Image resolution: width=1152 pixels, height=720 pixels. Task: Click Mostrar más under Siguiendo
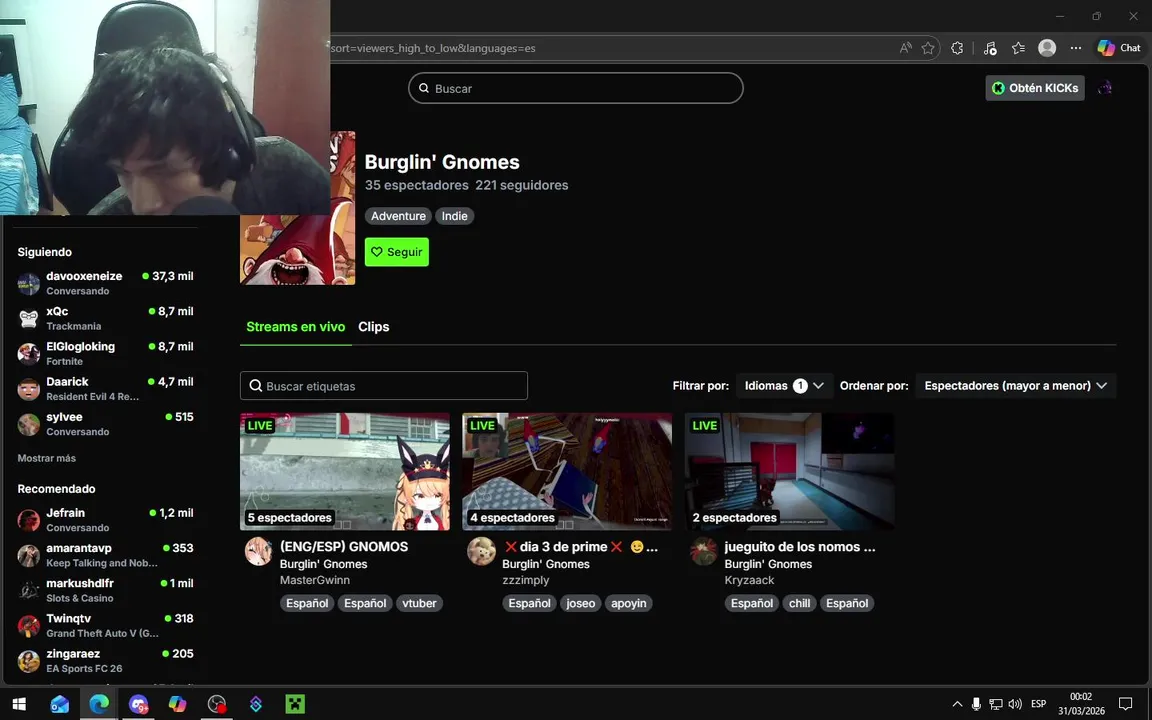tap(46, 458)
